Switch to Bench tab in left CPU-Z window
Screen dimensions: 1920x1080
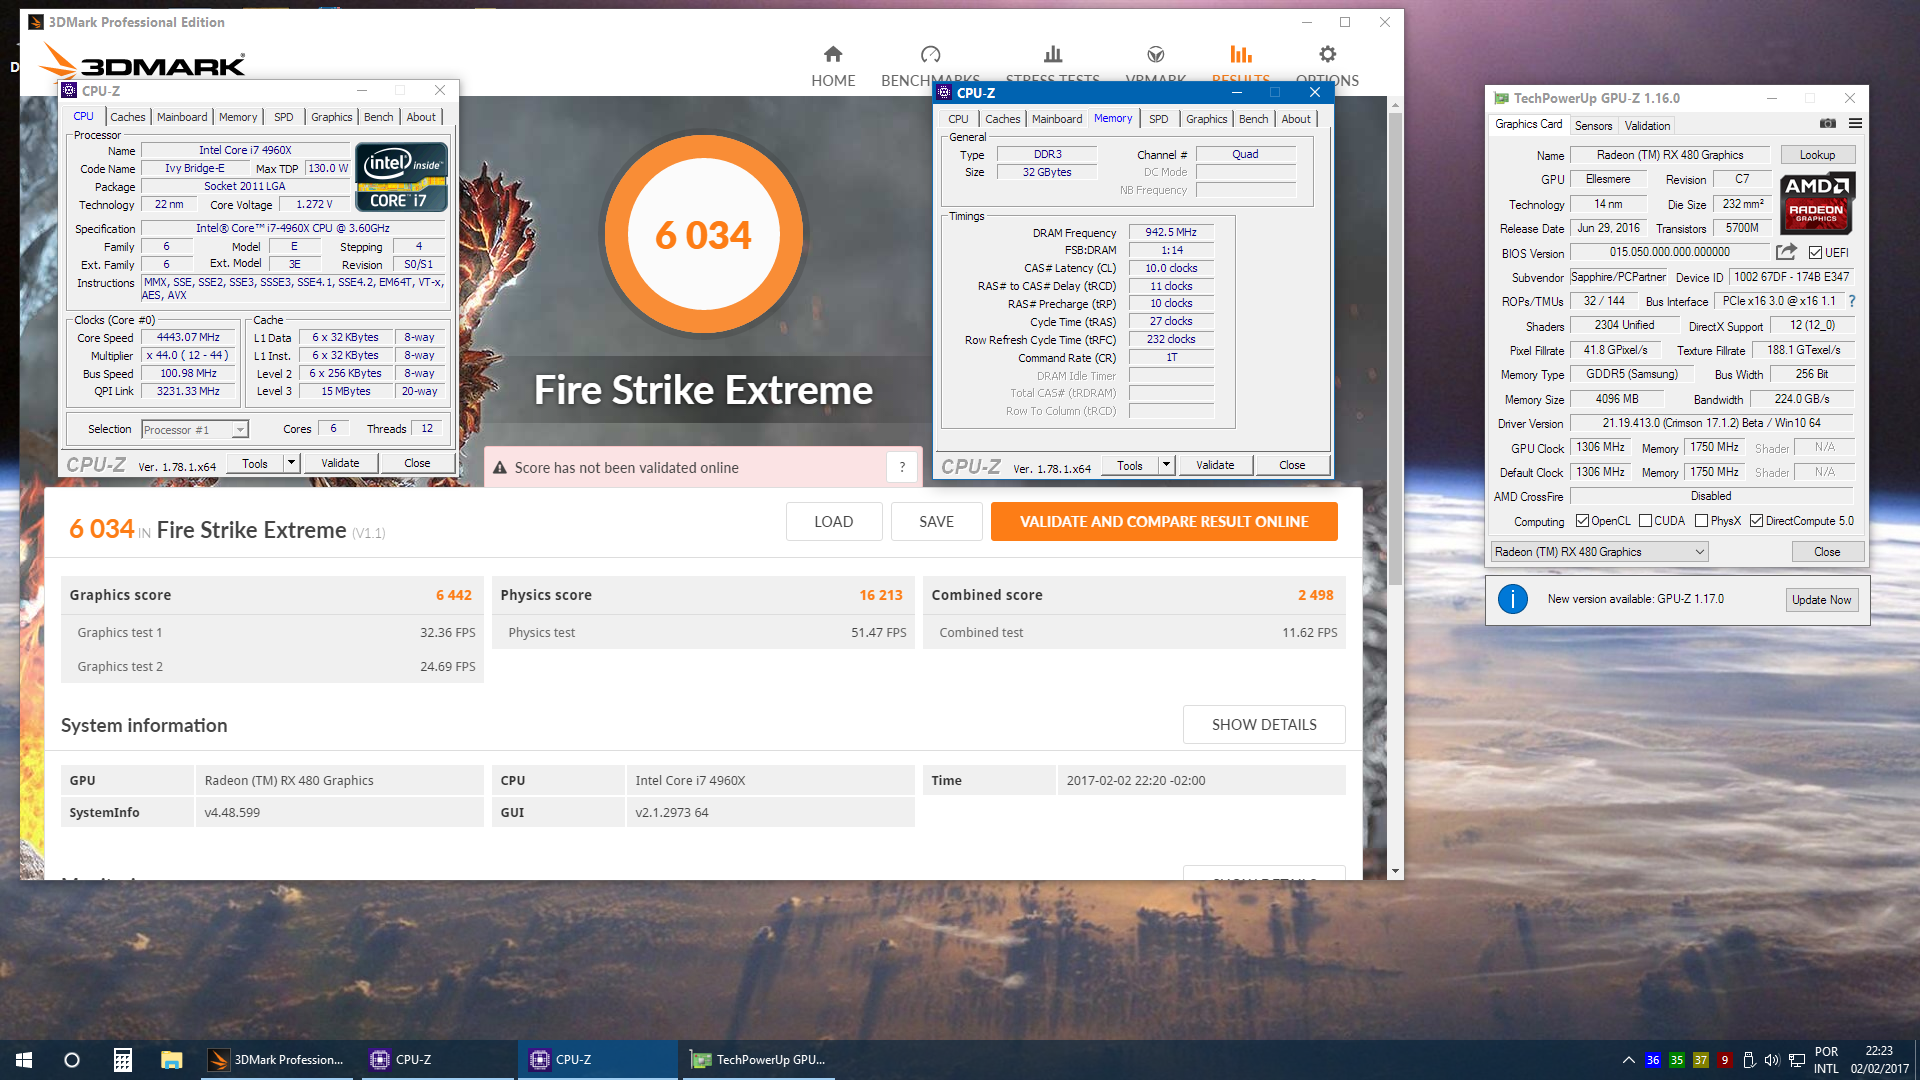pyautogui.click(x=378, y=117)
